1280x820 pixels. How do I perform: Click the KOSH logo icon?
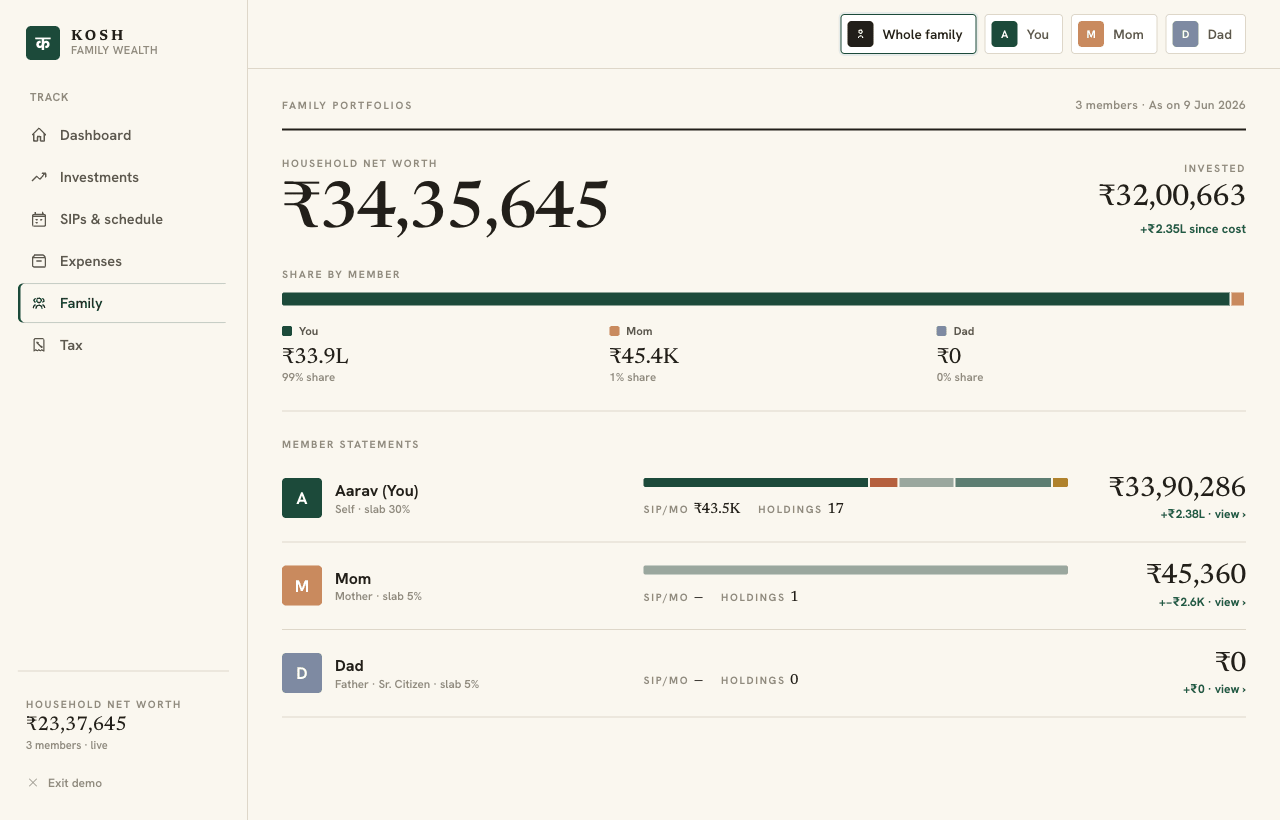(43, 43)
